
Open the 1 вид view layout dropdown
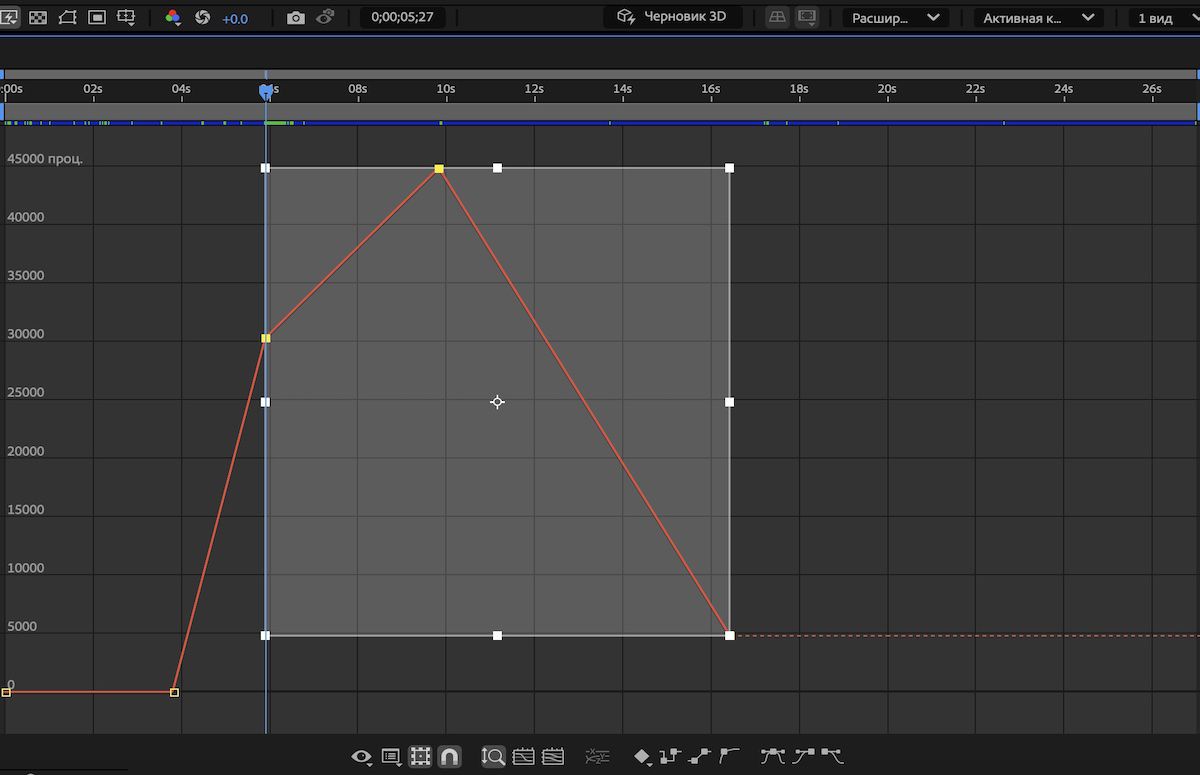pyautogui.click(x=1164, y=17)
